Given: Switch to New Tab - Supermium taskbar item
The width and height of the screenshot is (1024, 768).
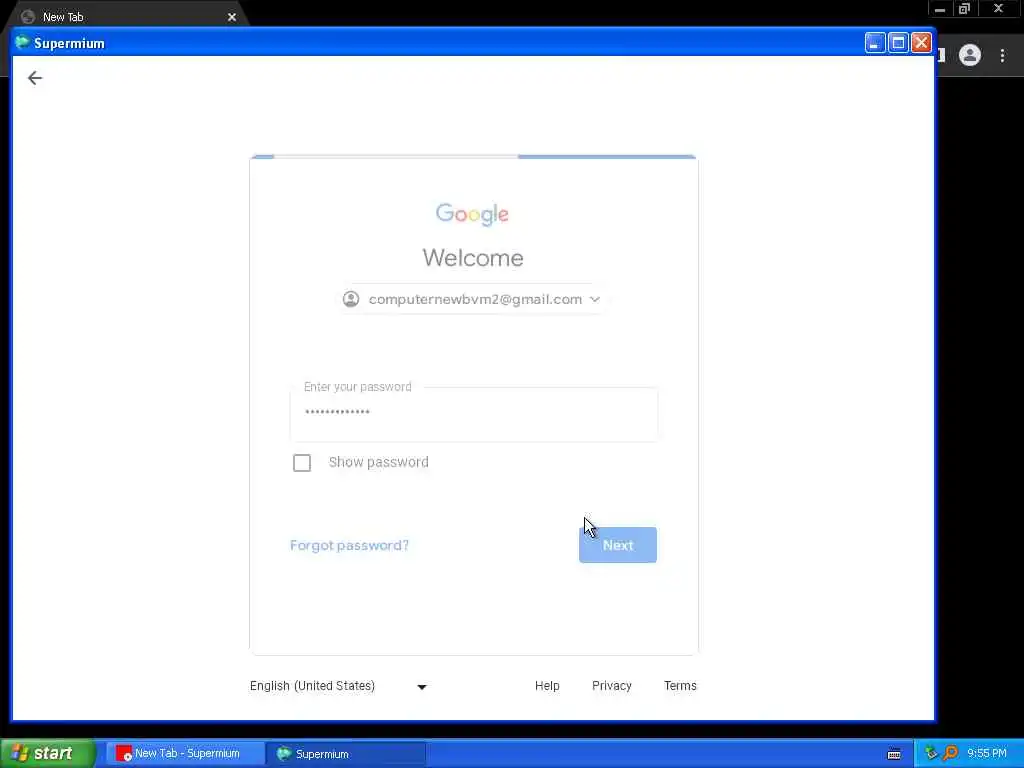Looking at the screenshot, I should coord(185,754).
